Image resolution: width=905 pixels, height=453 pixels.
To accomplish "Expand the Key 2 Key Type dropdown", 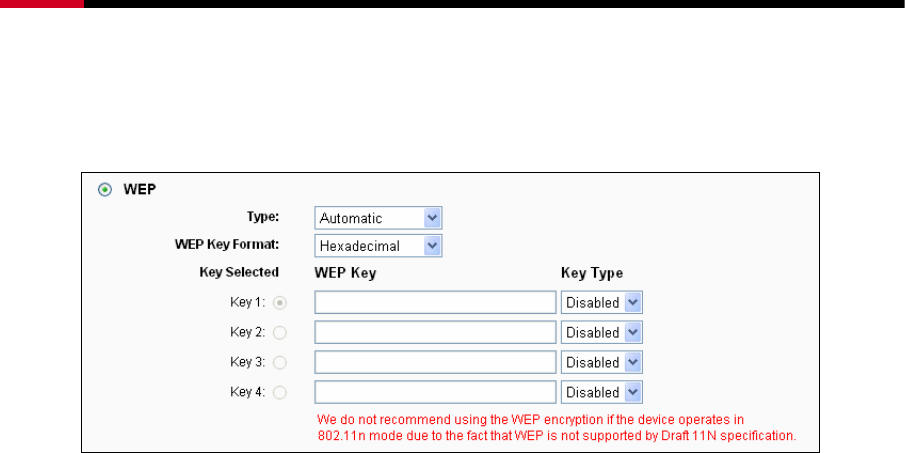I will tap(602, 332).
